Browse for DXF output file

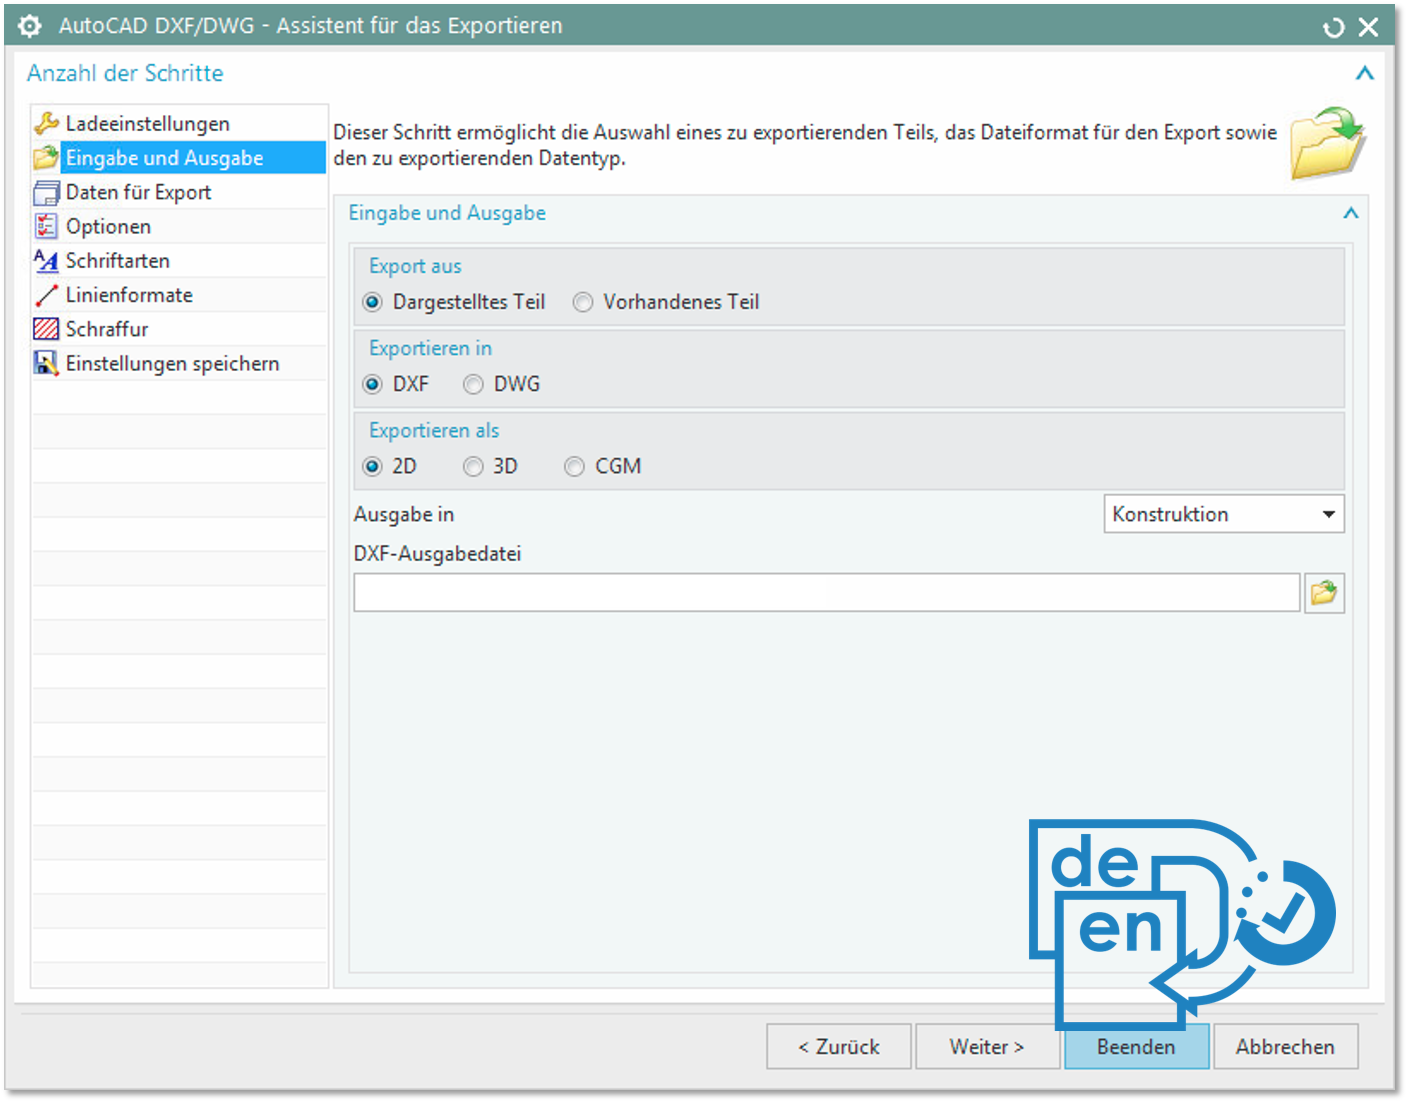(x=1324, y=593)
